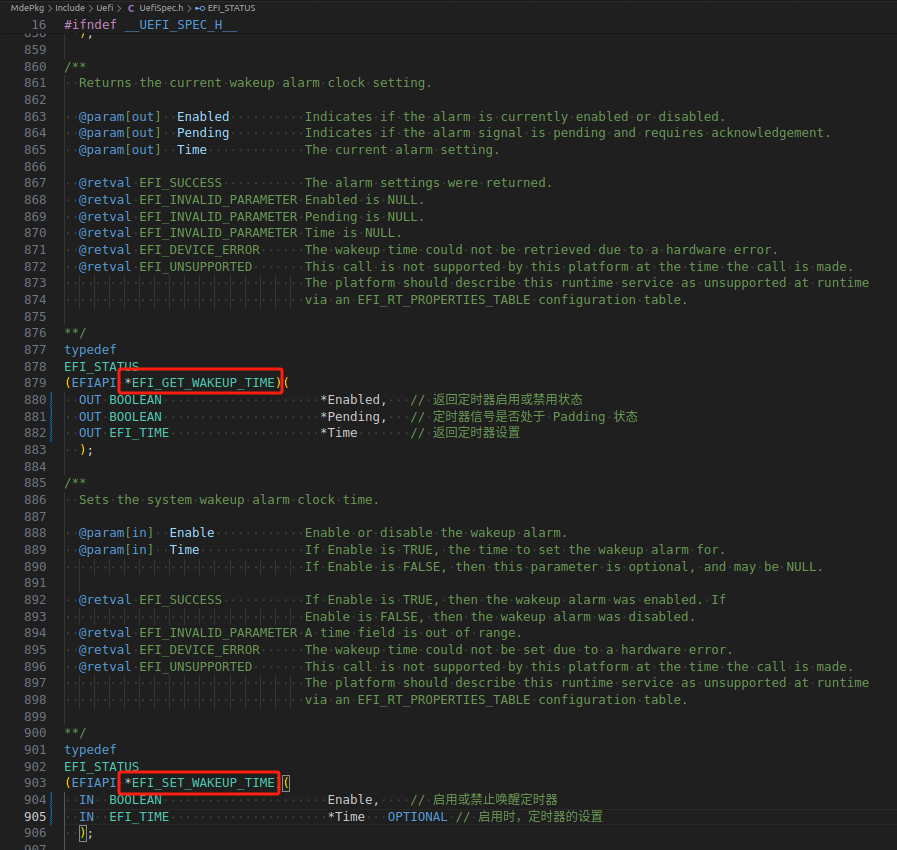Click the OPTIONAL keyword on line 905
The width and height of the screenshot is (897, 850).
(416, 816)
